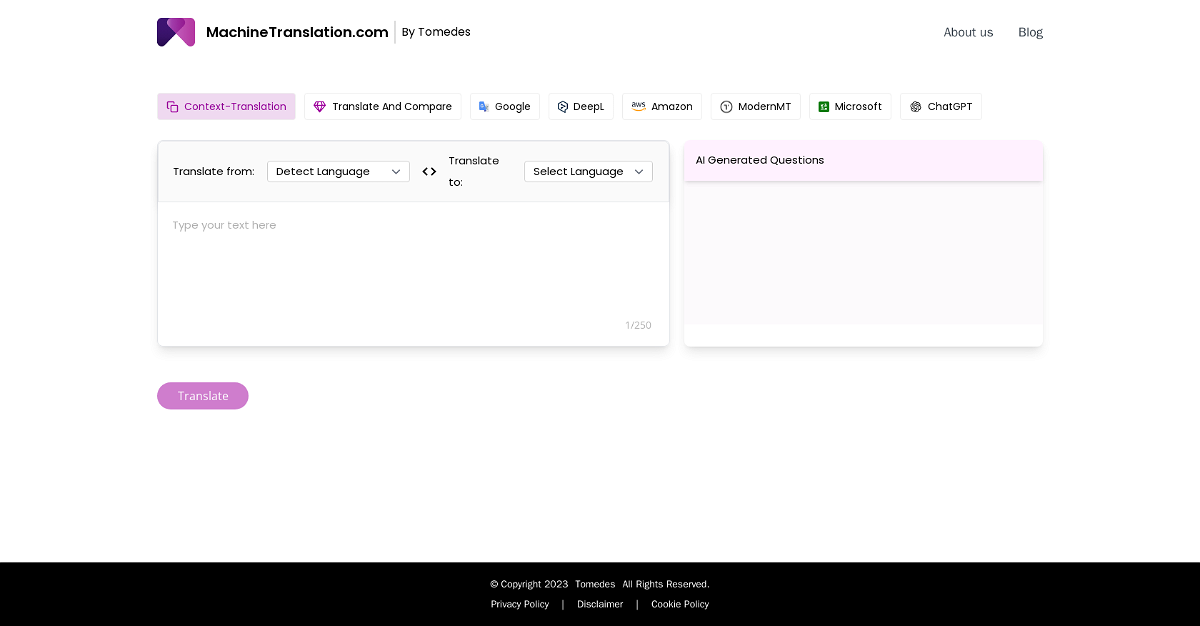Image resolution: width=1200 pixels, height=626 pixels.
Task: Expand the Select Language dropdown
Action: [x=588, y=172]
